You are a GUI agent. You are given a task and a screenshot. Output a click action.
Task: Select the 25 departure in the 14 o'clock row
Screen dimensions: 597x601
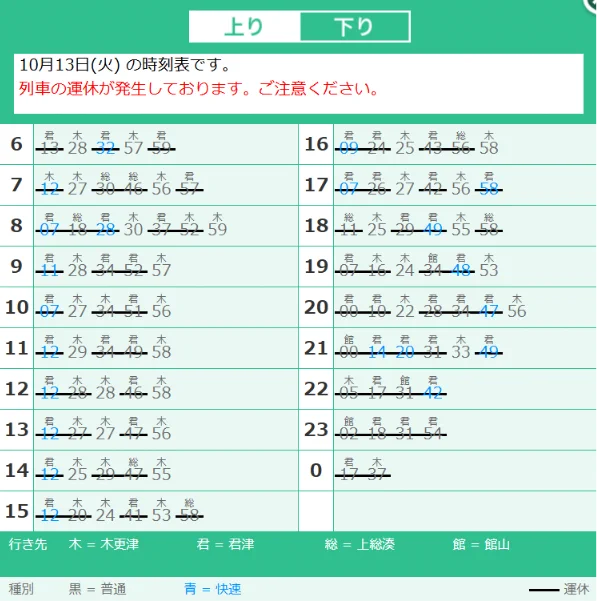77,475
